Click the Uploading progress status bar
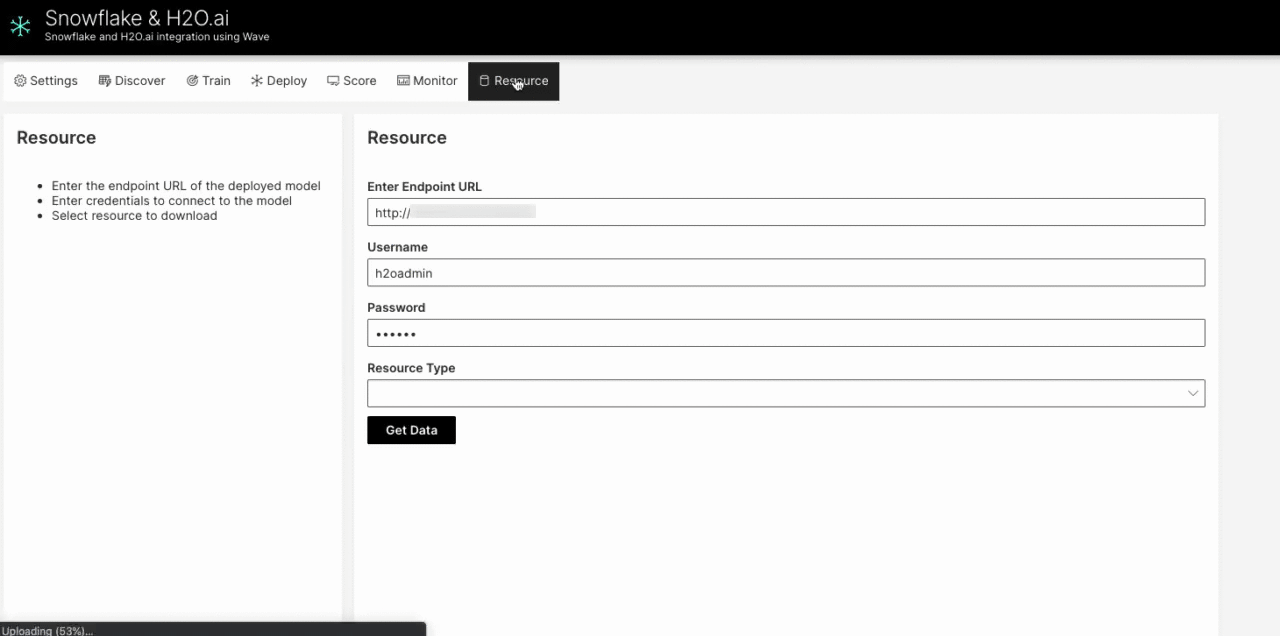Screen dimensions: 1280x636 click(x=212, y=630)
